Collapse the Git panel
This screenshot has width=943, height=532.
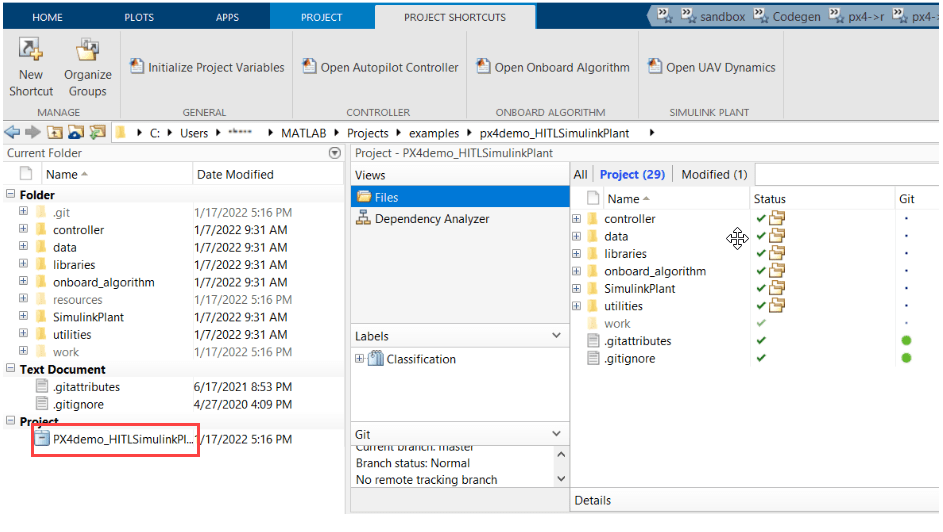[556, 433]
